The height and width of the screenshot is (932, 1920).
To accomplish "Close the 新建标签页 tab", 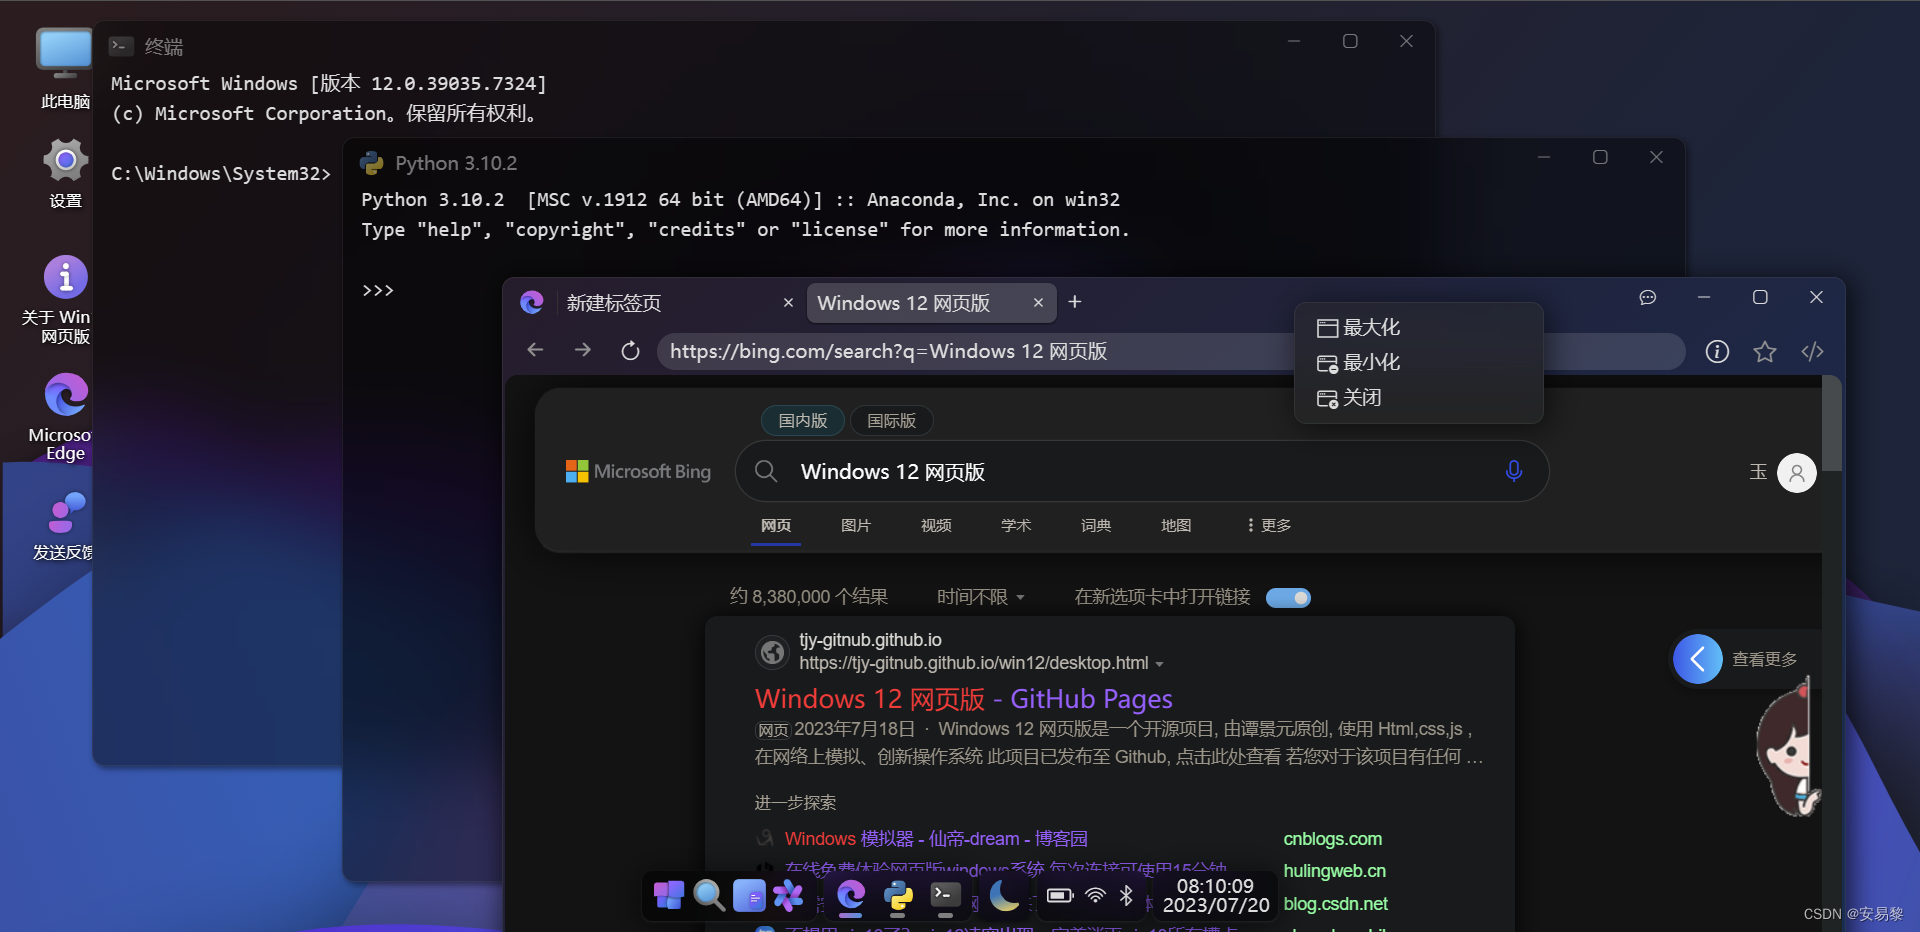I will point(788,302).
